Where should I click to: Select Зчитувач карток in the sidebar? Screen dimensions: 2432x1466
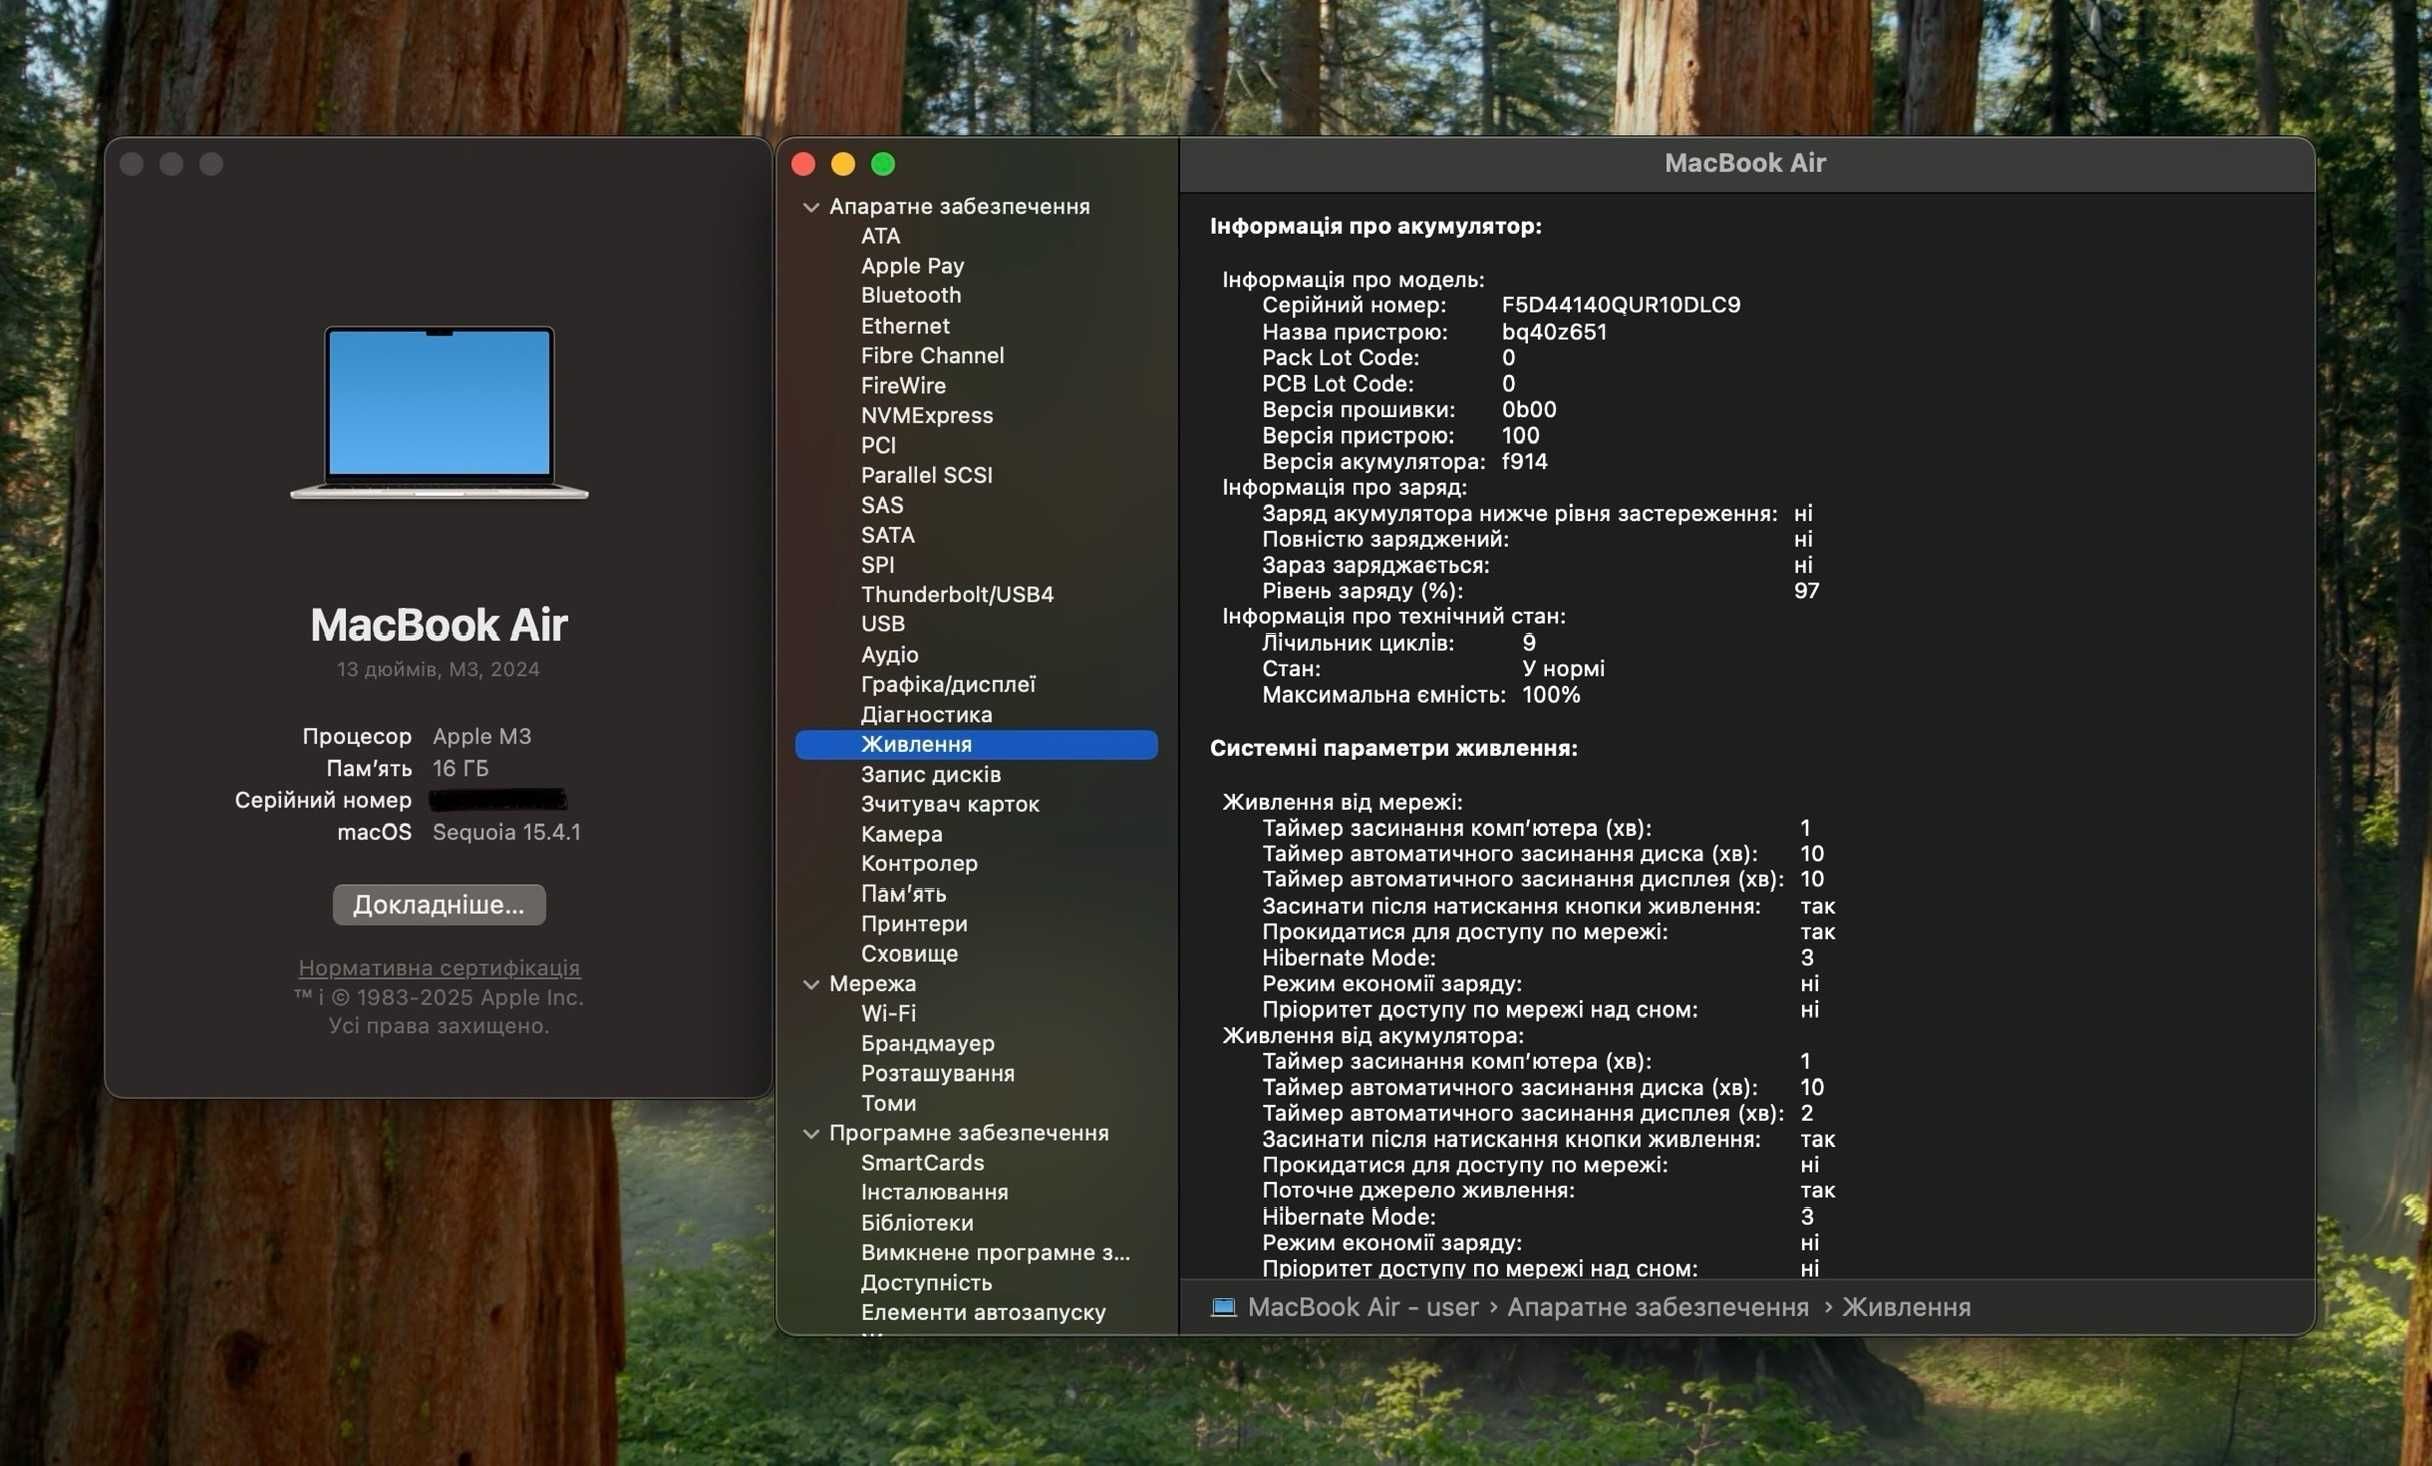(x=949, y=804)
